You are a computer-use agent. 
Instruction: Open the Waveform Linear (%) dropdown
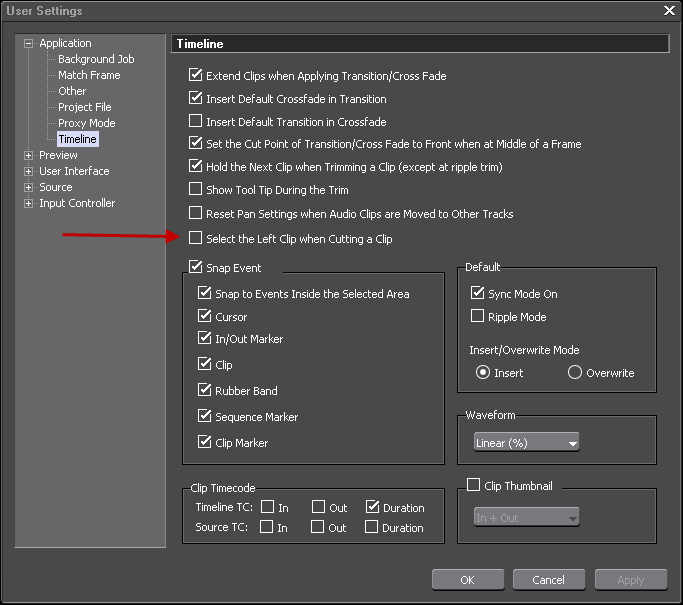[526, 443]
